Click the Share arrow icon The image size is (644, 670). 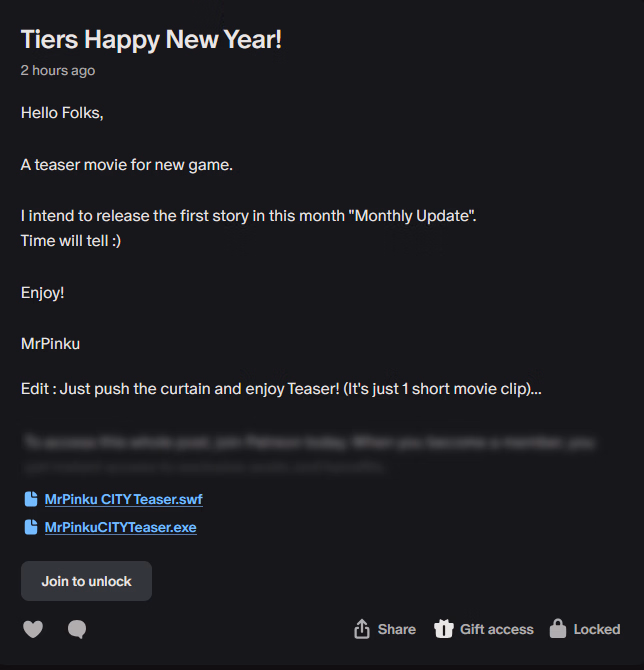tap(362, 629)
